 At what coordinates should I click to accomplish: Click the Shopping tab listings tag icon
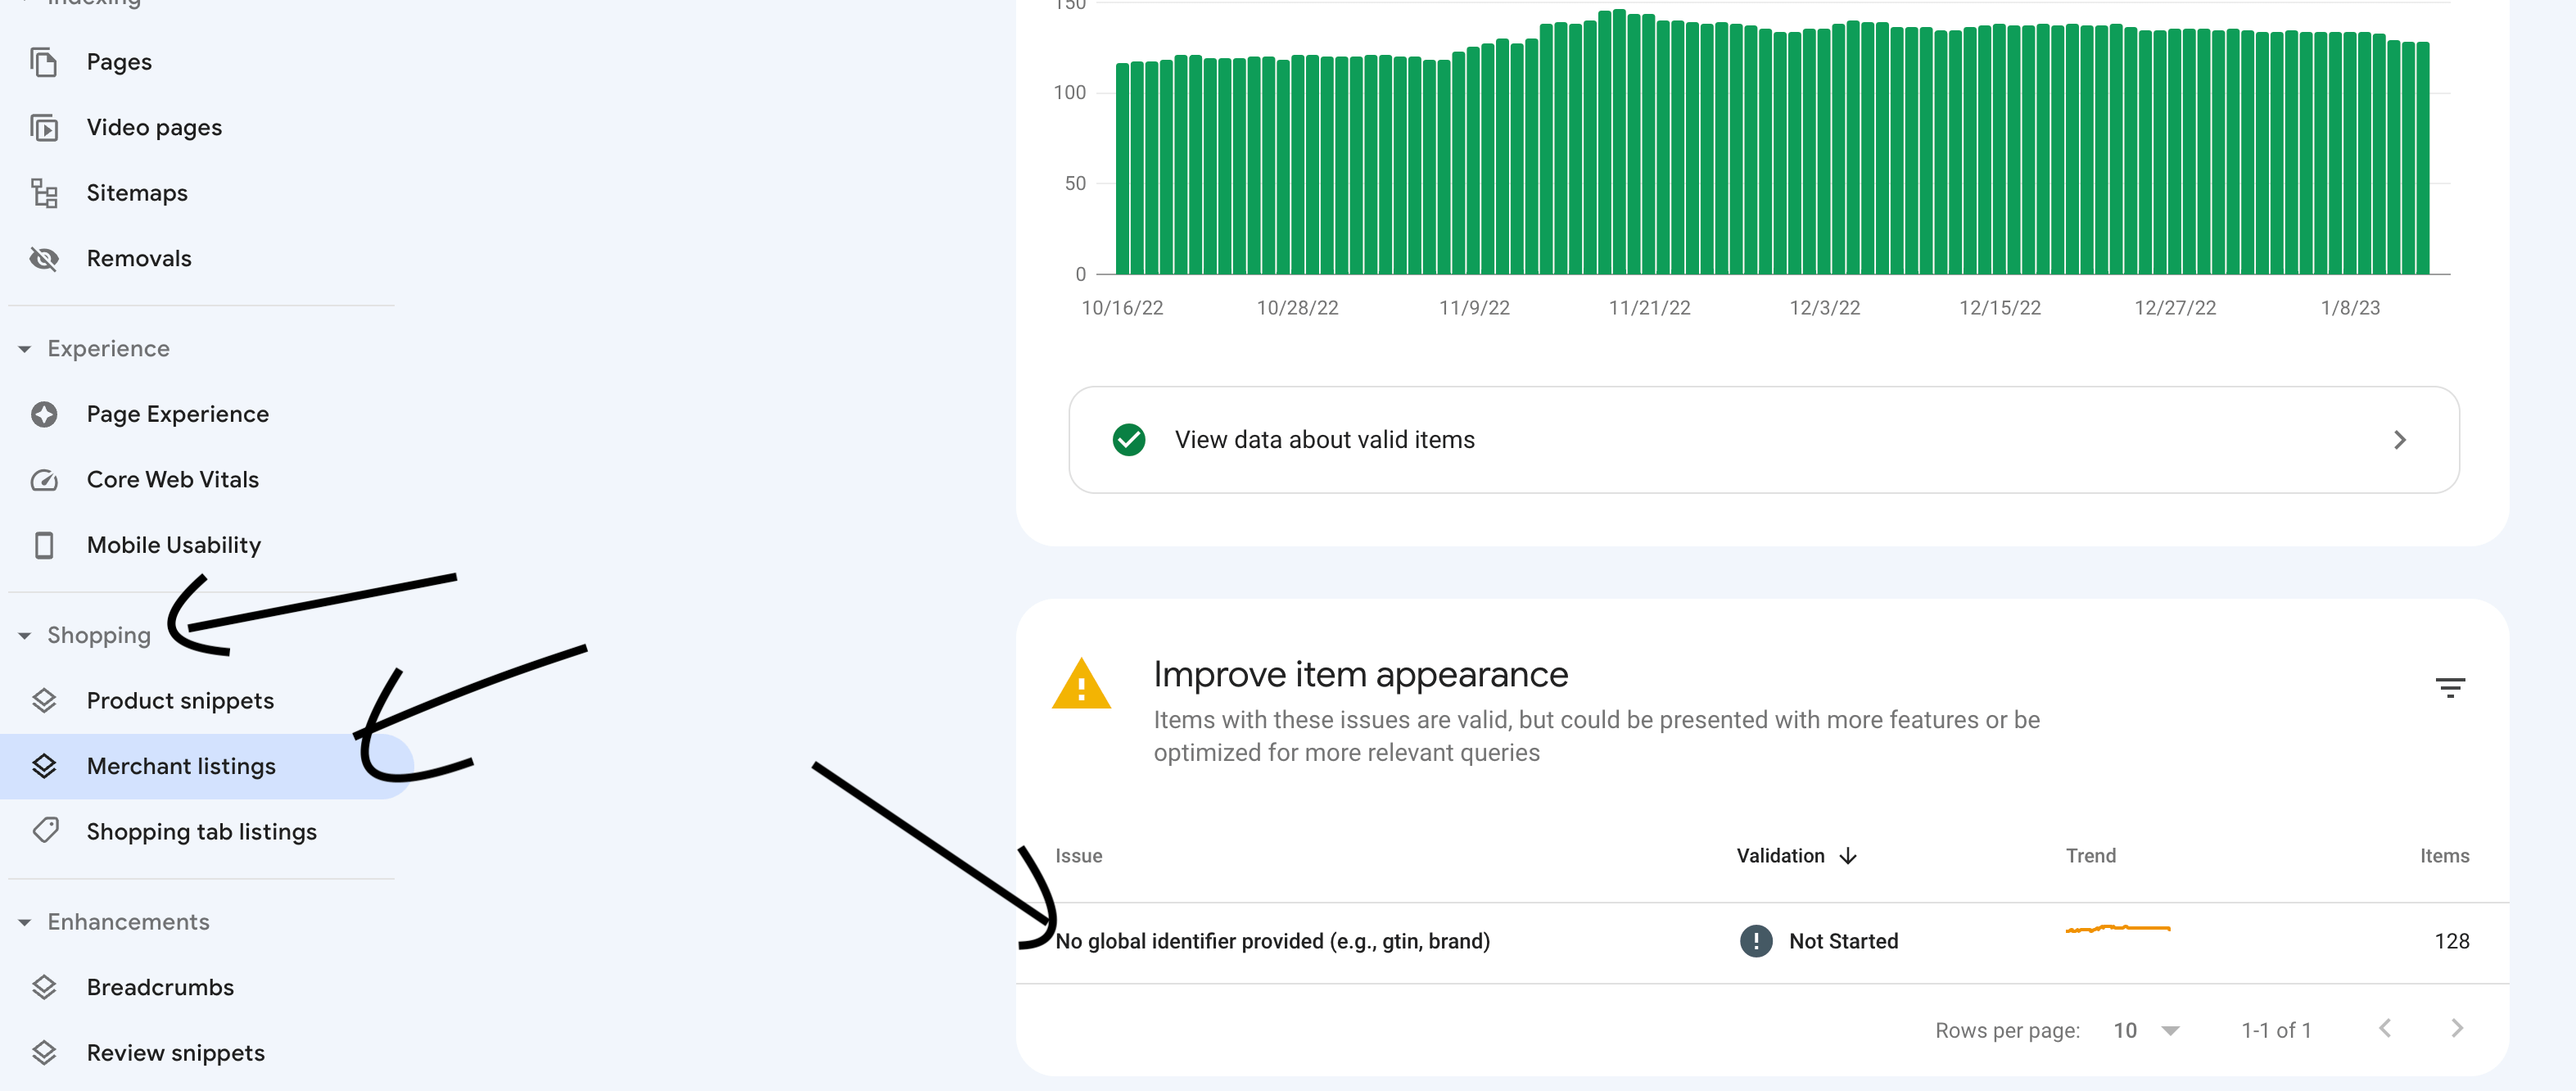[x=44, y=831]
